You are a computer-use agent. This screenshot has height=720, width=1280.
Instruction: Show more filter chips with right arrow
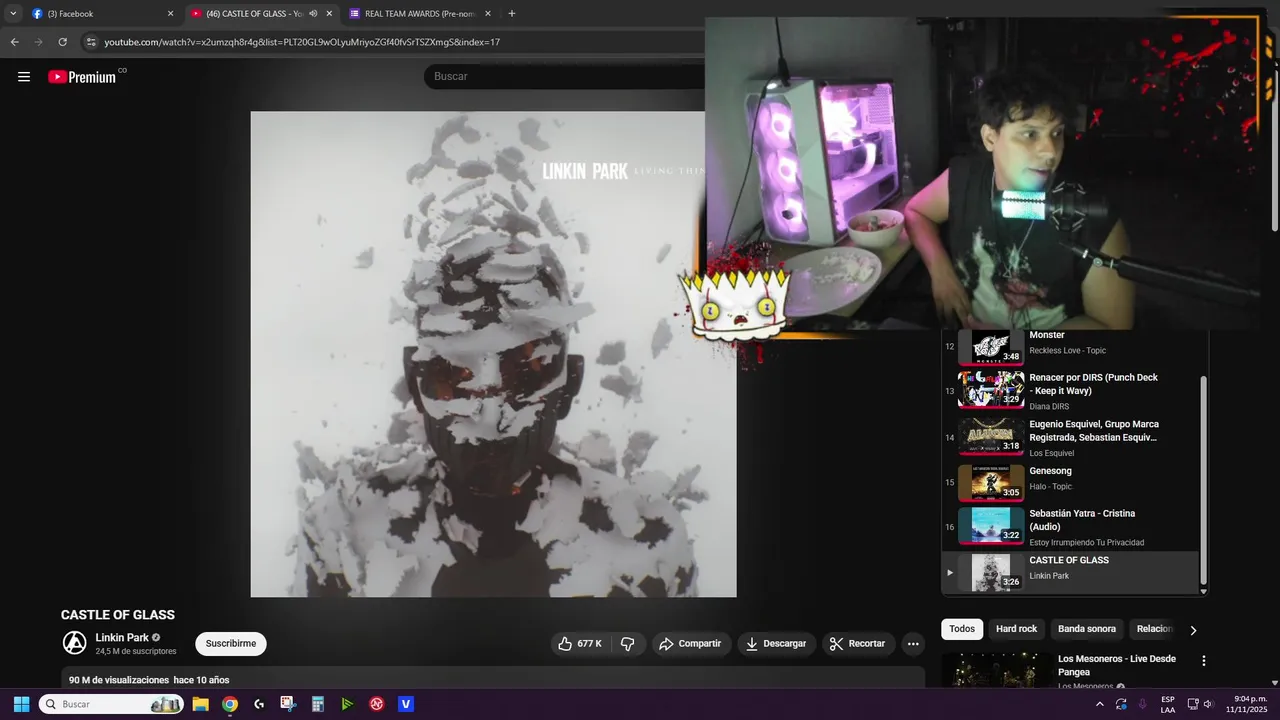point(1192,630)
